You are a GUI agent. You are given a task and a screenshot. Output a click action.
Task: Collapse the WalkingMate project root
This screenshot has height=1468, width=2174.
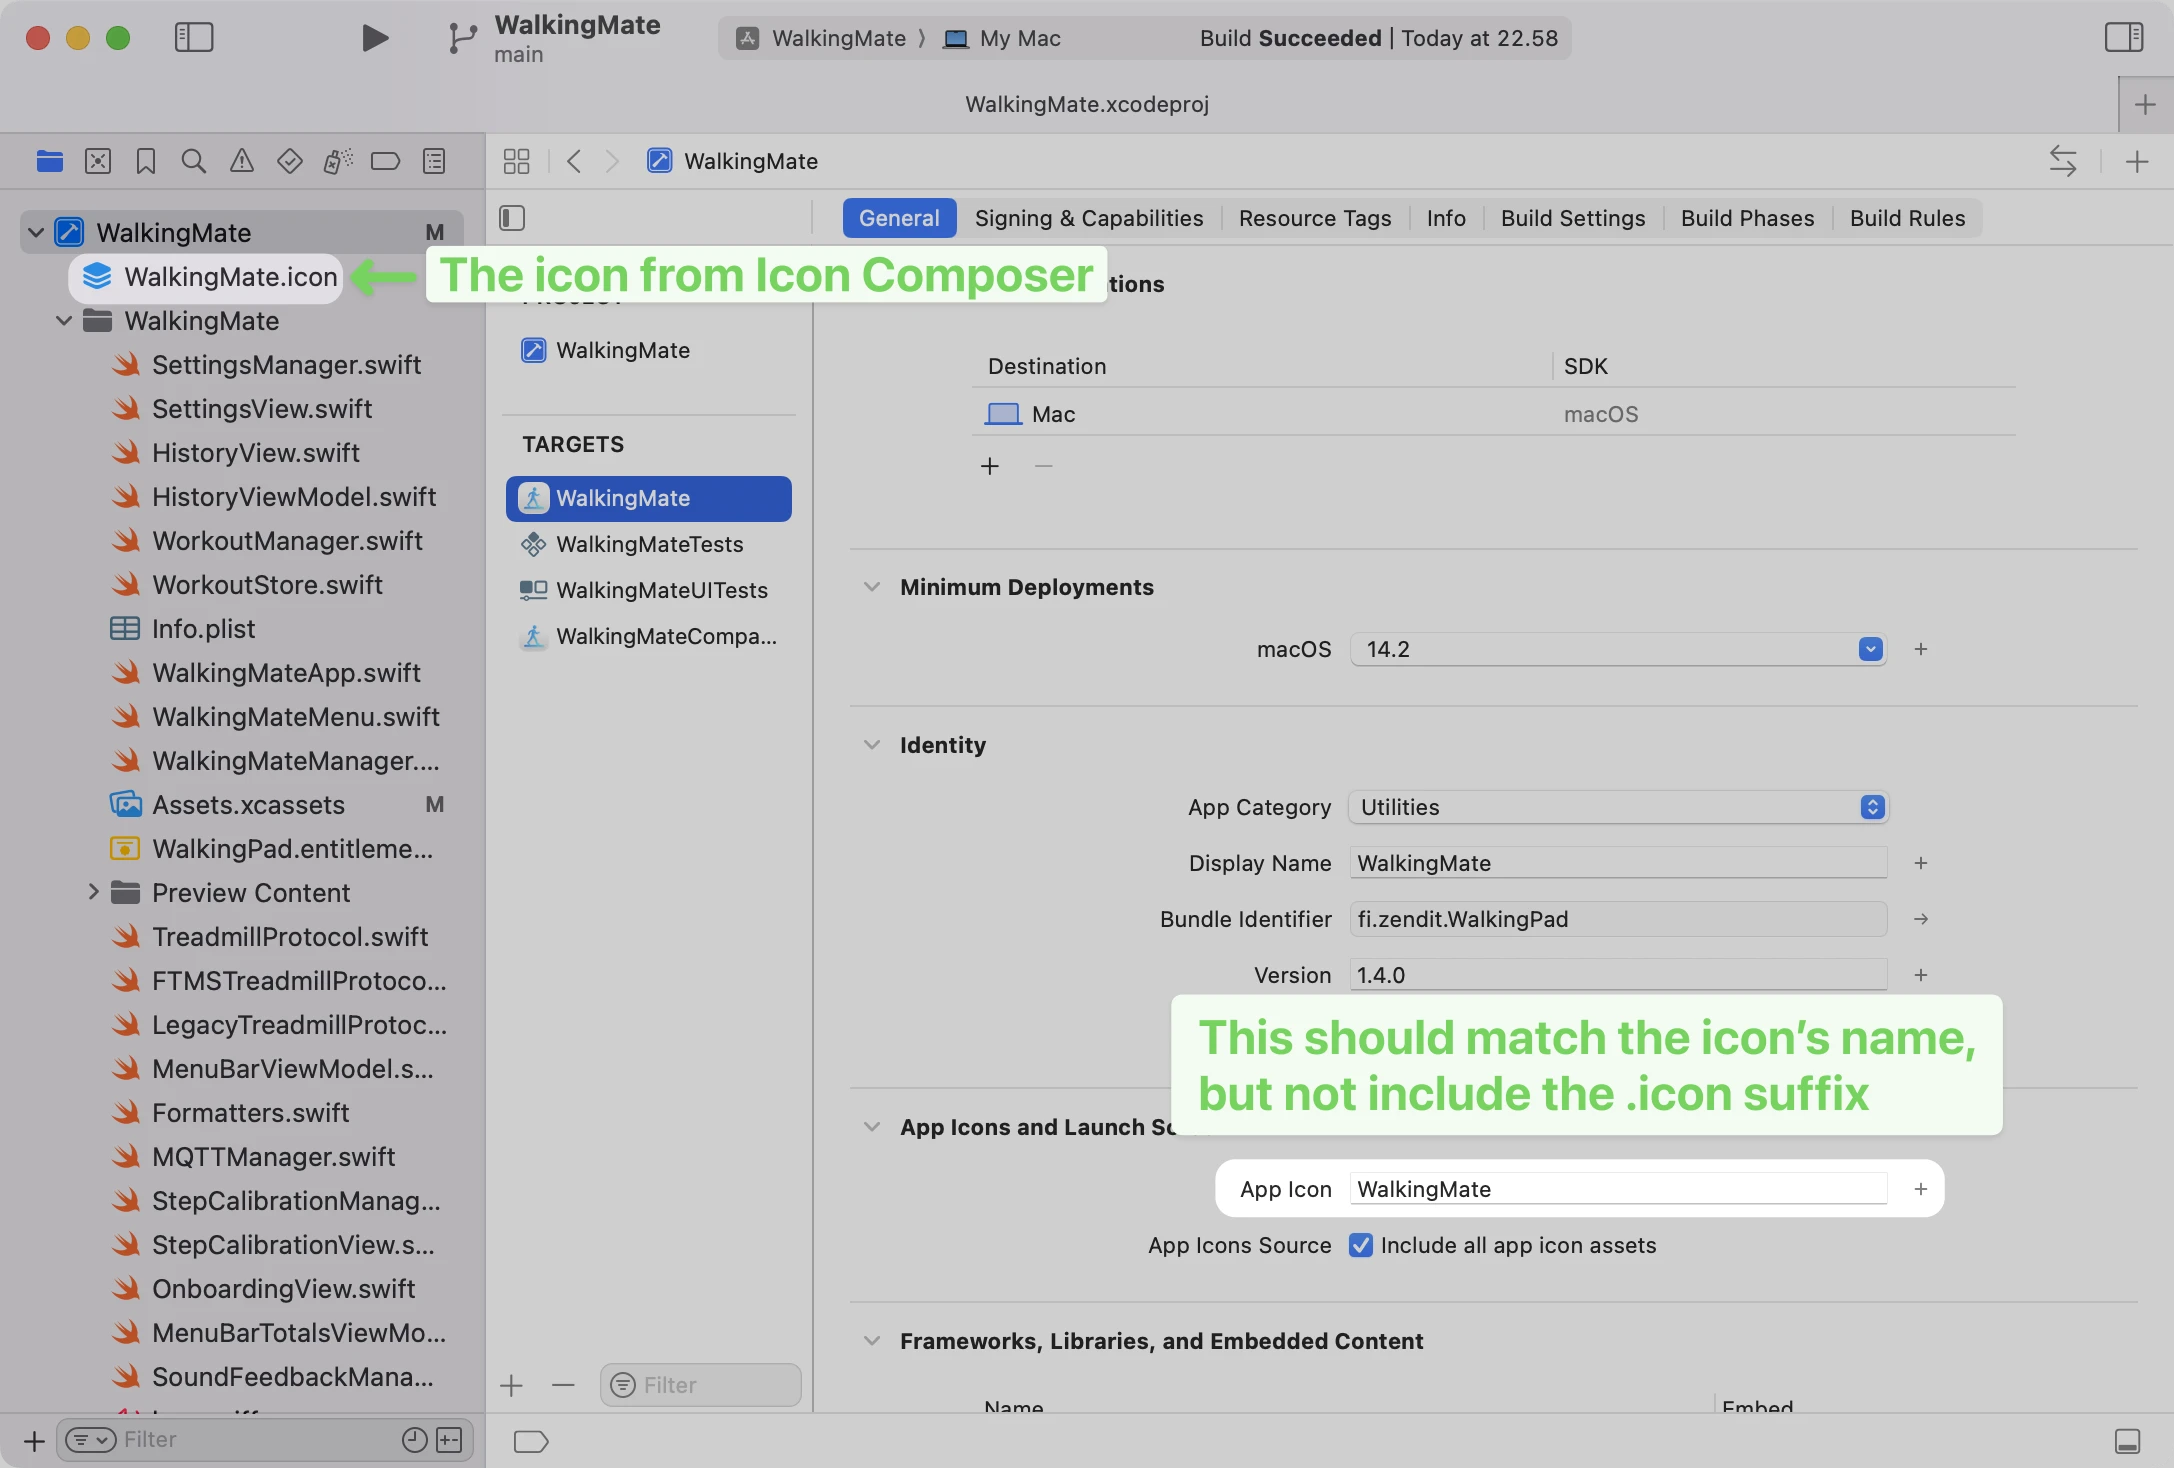tap(36, 232)
